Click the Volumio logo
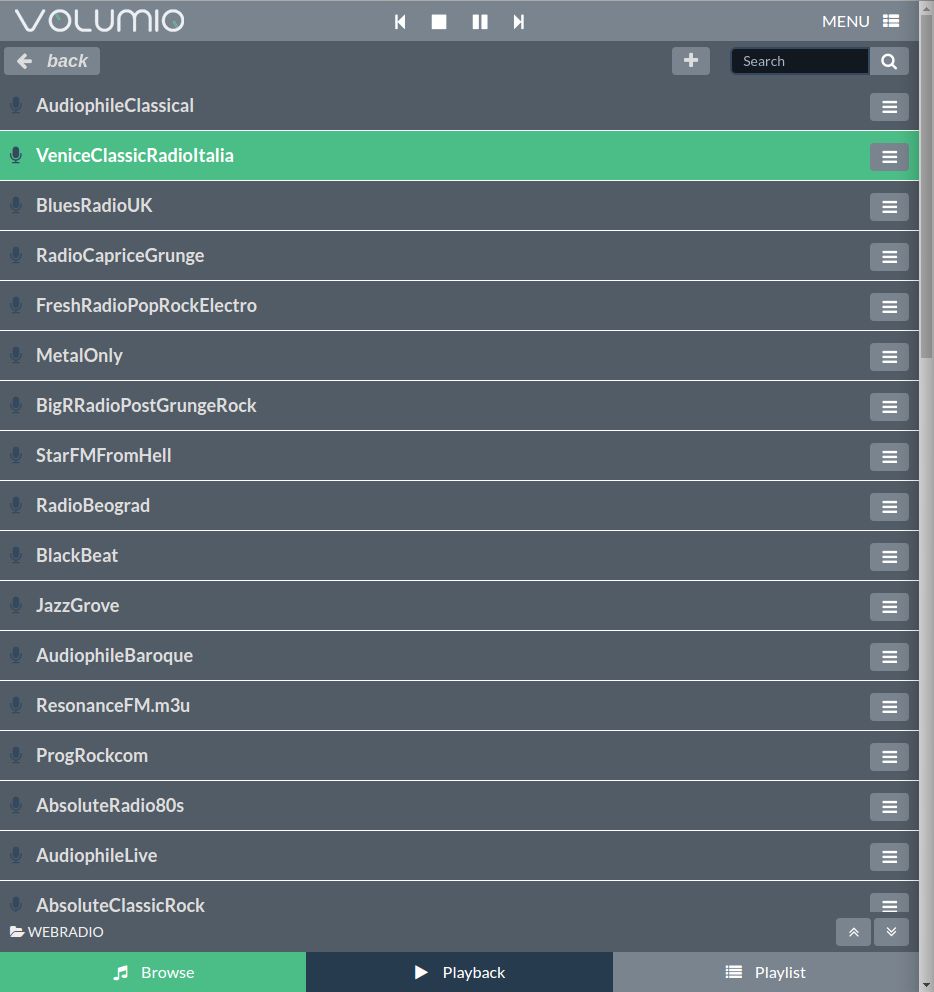The height and width of the screenshot is (992, 934). 99,21
